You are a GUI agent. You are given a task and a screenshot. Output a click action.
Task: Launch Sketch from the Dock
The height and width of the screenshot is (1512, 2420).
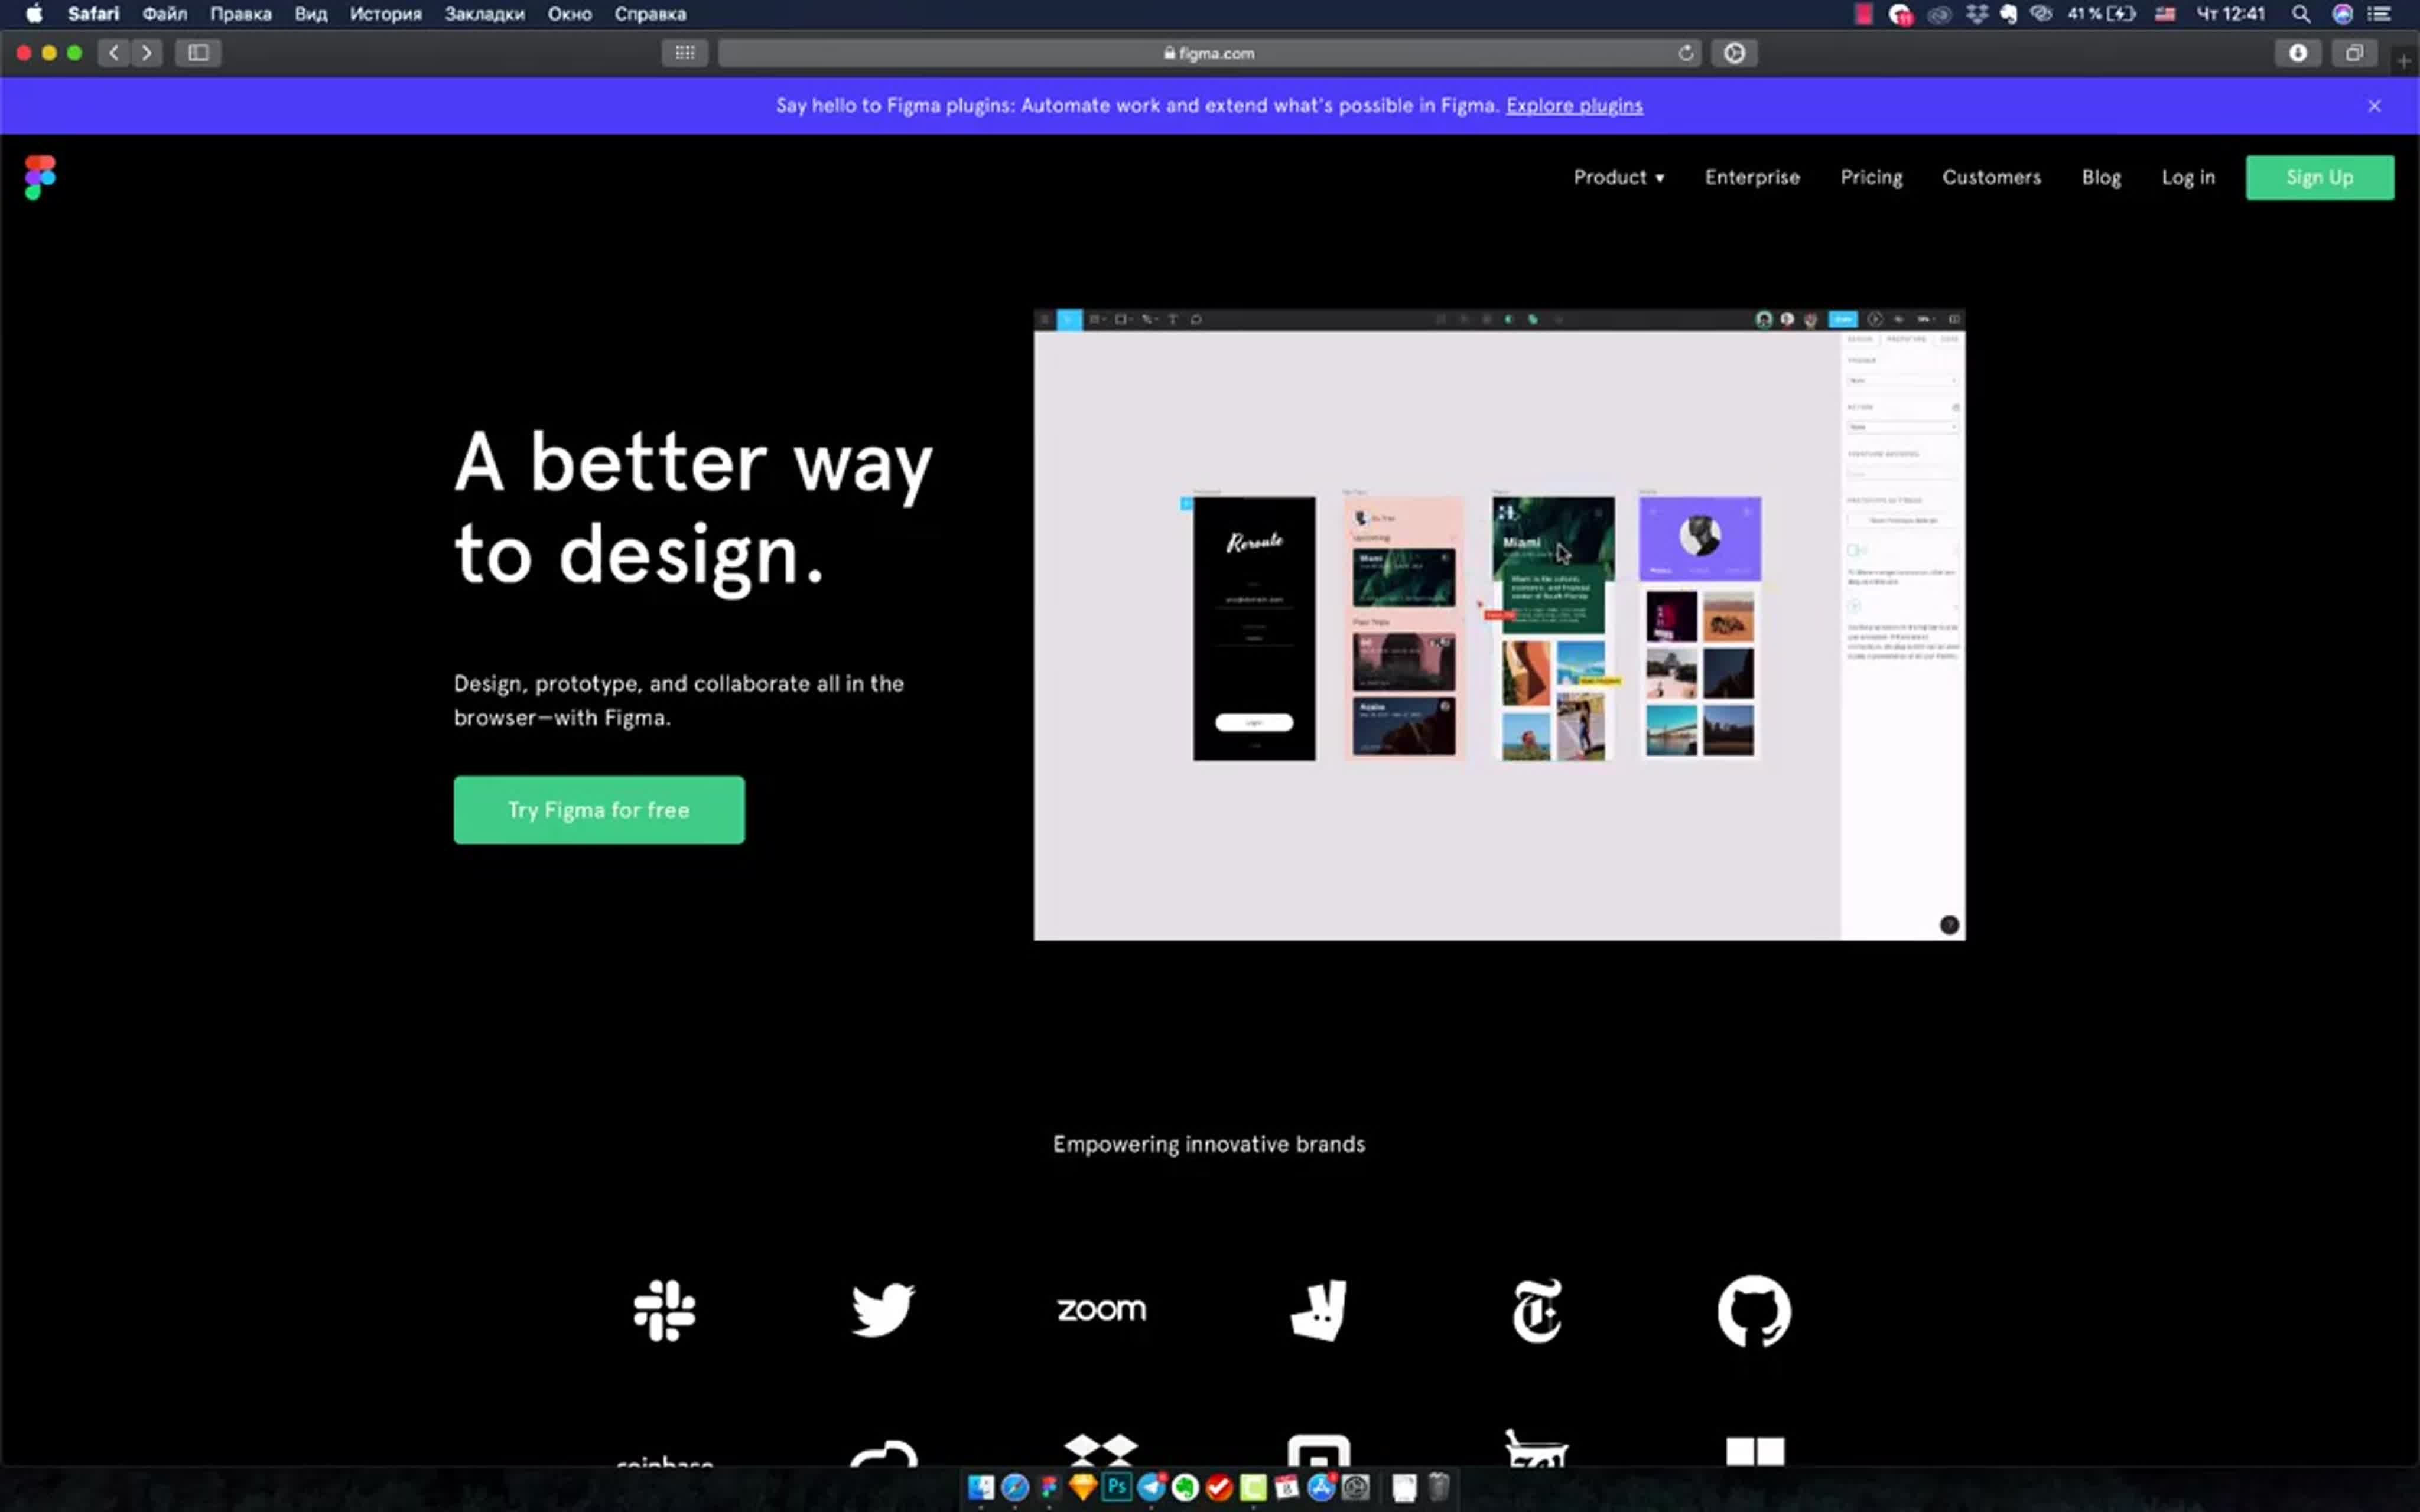click(1082, 1488)
